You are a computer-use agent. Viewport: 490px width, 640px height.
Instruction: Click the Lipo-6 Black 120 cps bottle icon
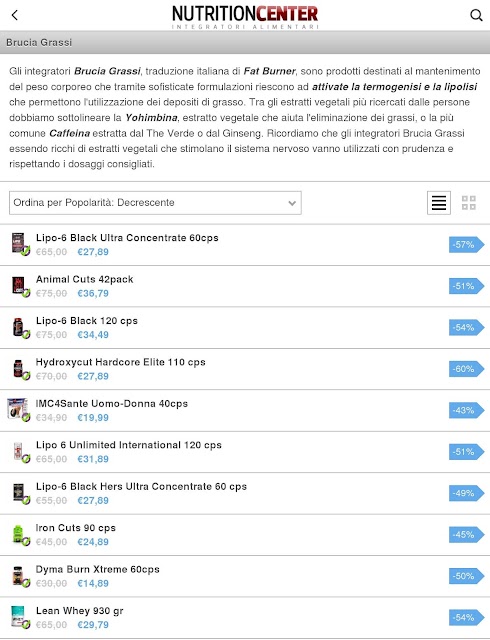tap(20, 328)
